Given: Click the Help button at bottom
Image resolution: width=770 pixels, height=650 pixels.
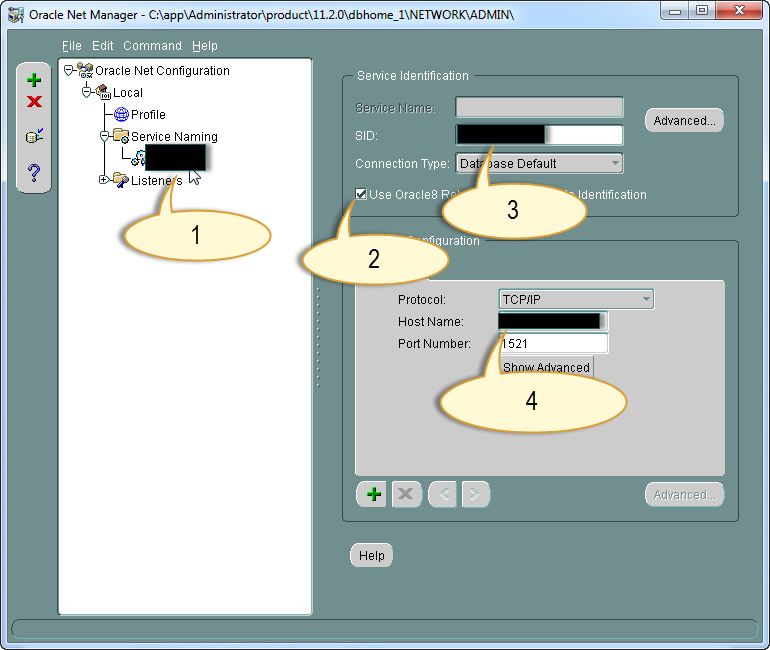Looking at the screenshot, I should coord(371,556).
